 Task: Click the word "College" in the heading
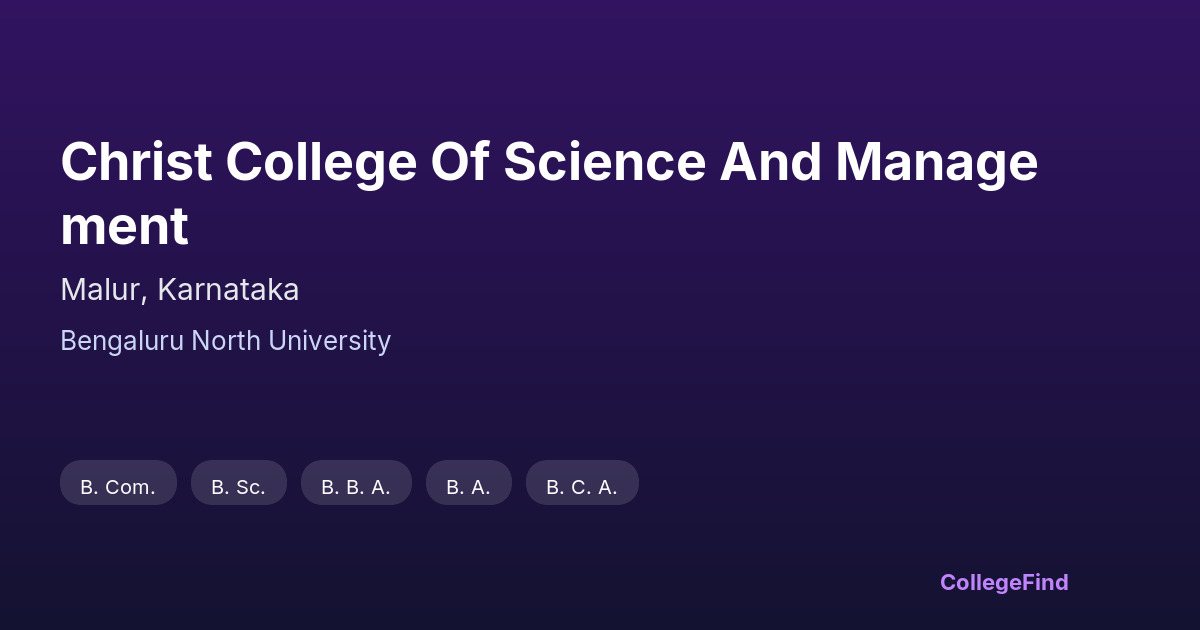(320, 163)
